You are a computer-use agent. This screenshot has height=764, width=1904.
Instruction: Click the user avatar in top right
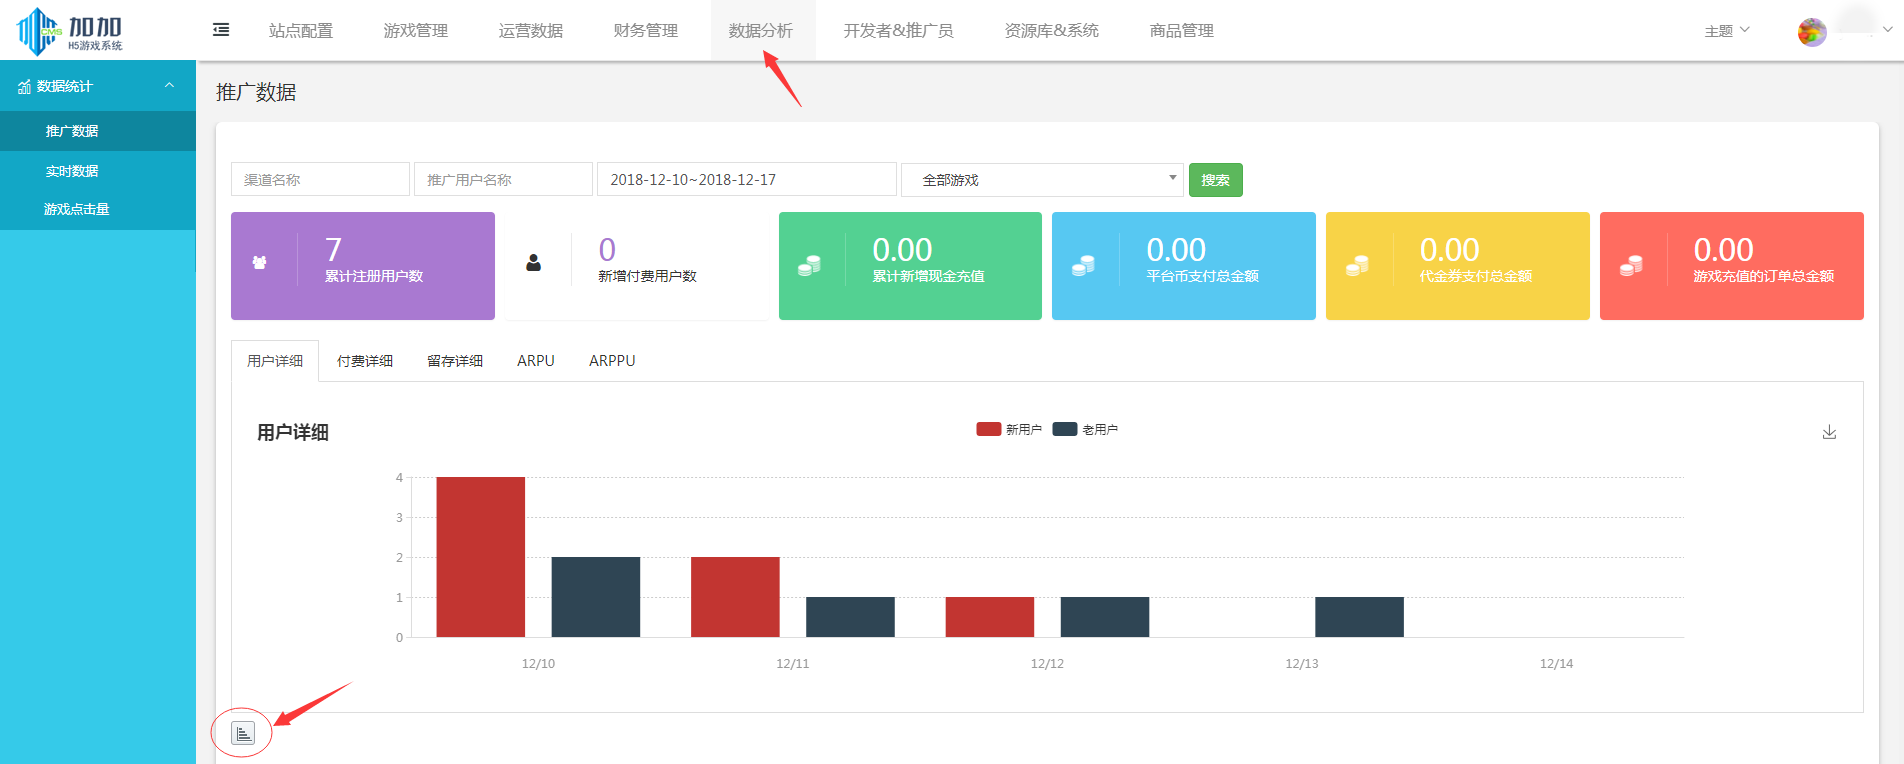point(1811,32)
